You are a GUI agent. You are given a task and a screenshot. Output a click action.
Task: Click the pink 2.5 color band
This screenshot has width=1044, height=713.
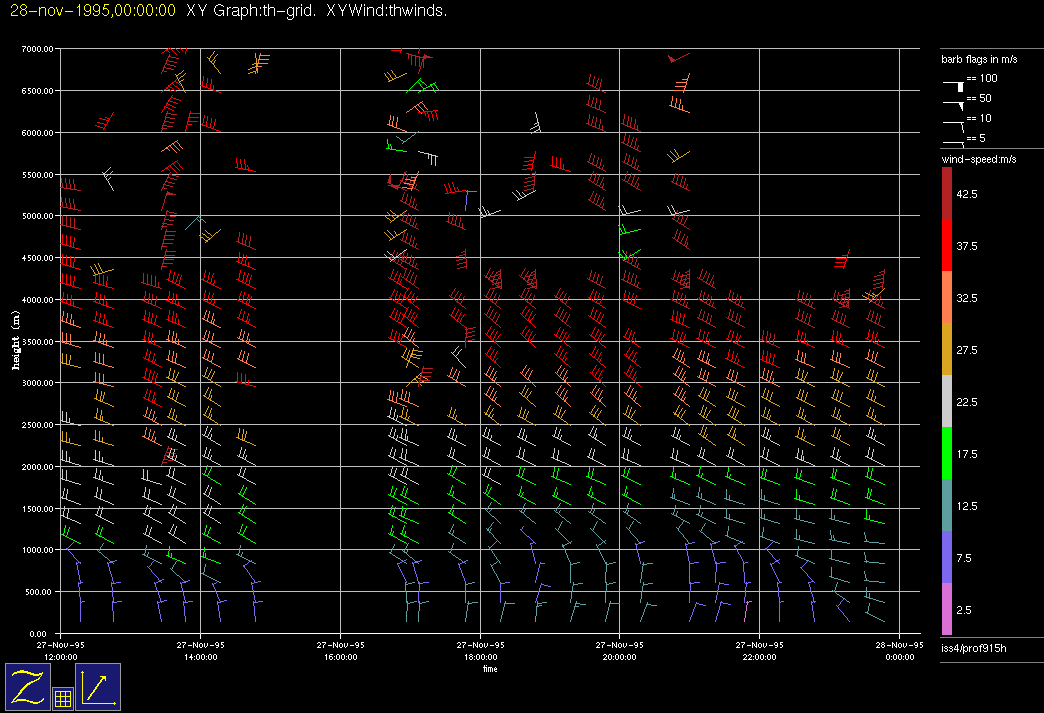tap(947, 609)
